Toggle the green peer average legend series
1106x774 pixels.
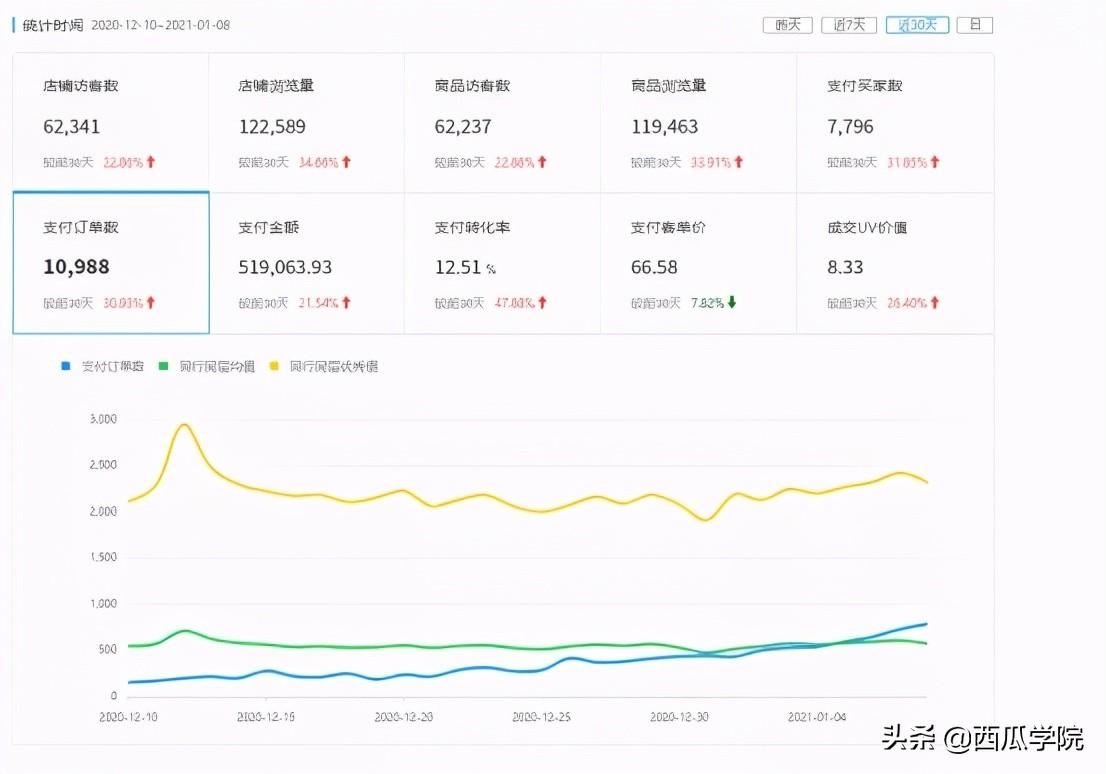[x=207, y=366]
